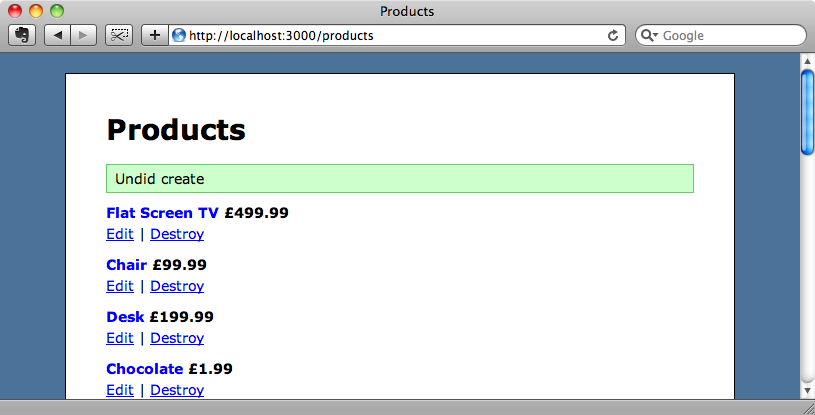Add bookmark with the plus button
The width and height of the screenshot is (815, 415).
click(154, 35)
